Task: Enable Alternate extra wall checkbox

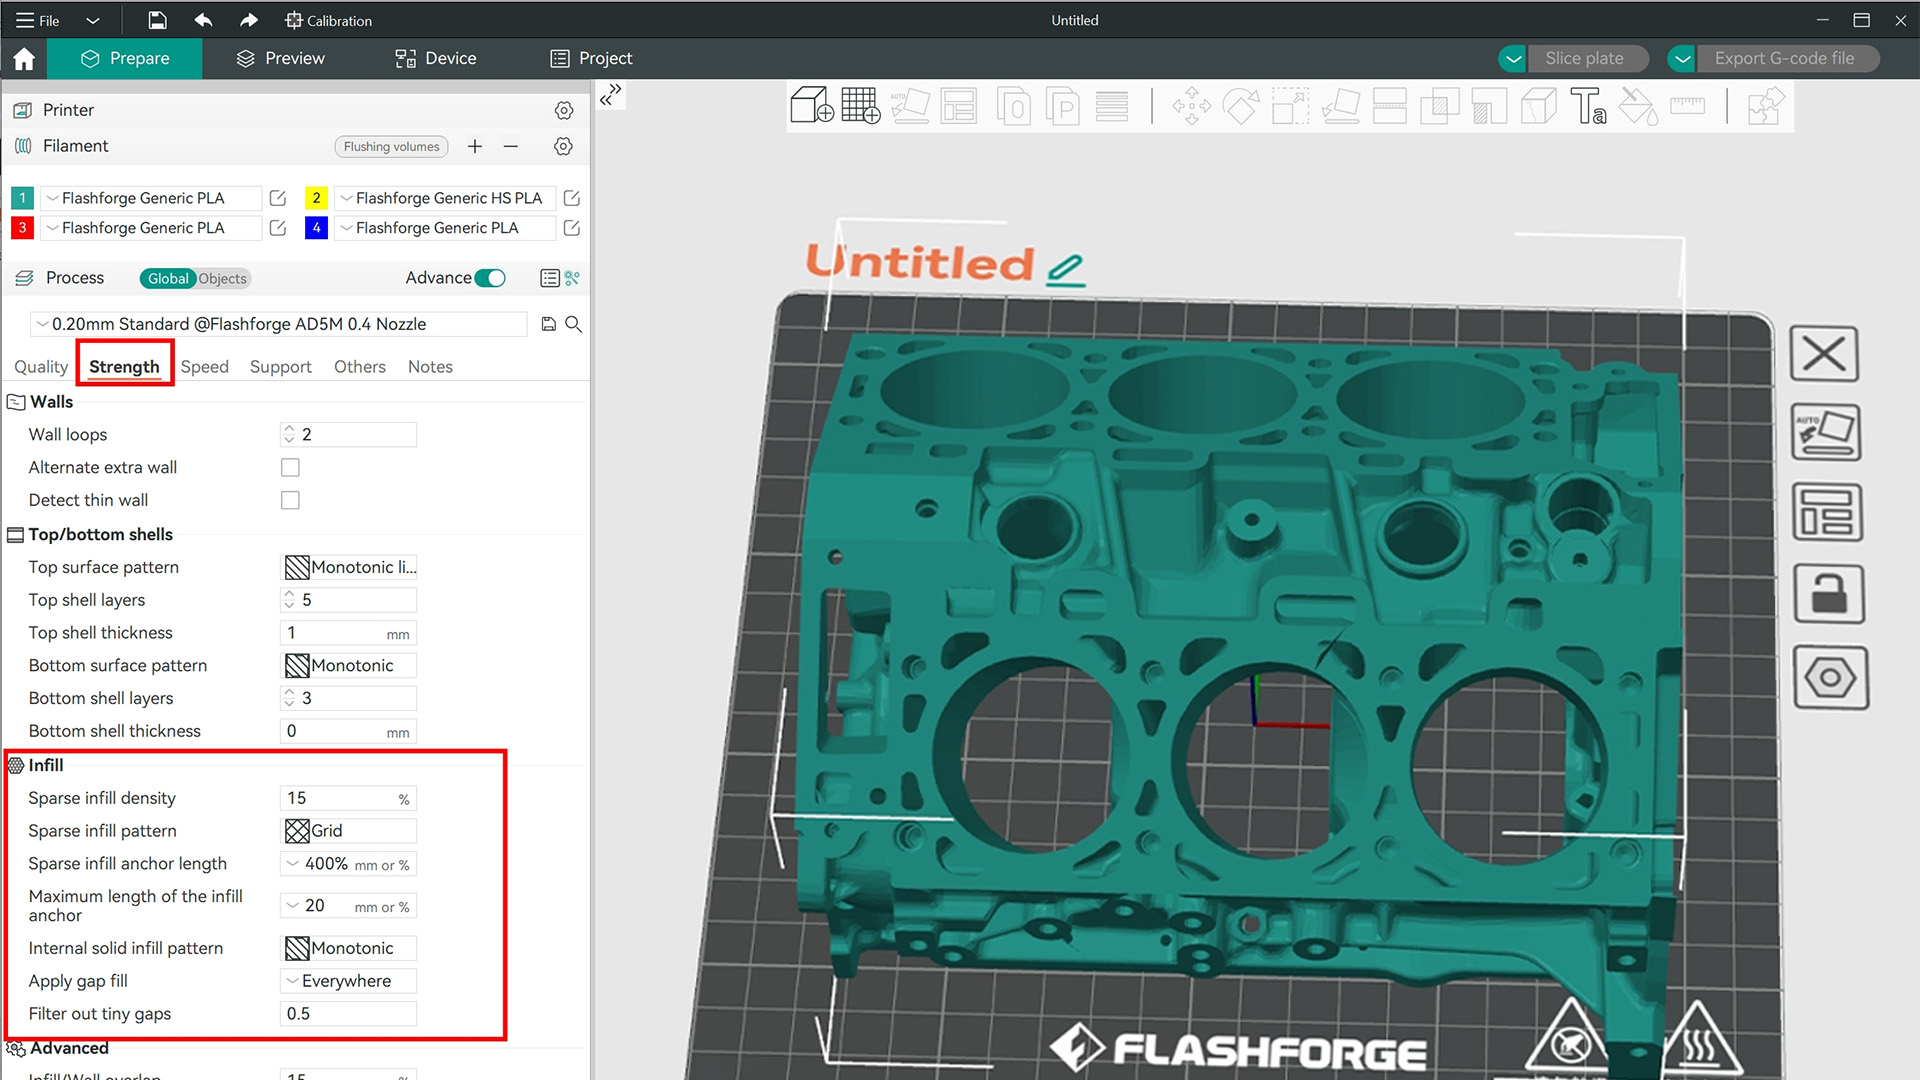Action: (290, 467)
